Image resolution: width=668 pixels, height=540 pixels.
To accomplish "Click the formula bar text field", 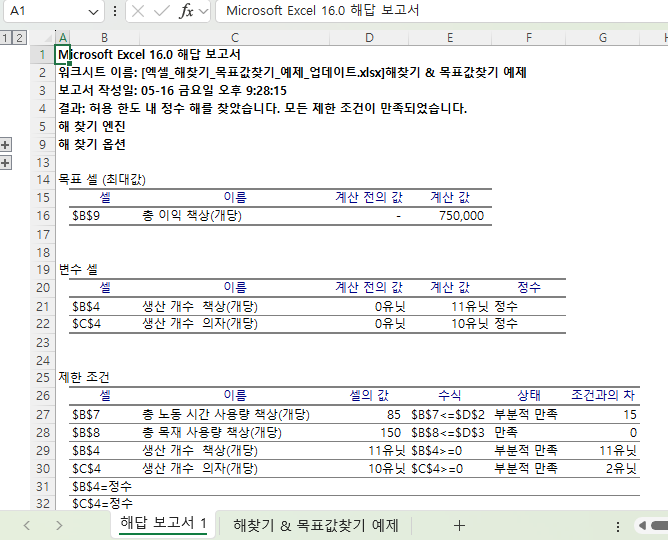I will tap(441, 11).
